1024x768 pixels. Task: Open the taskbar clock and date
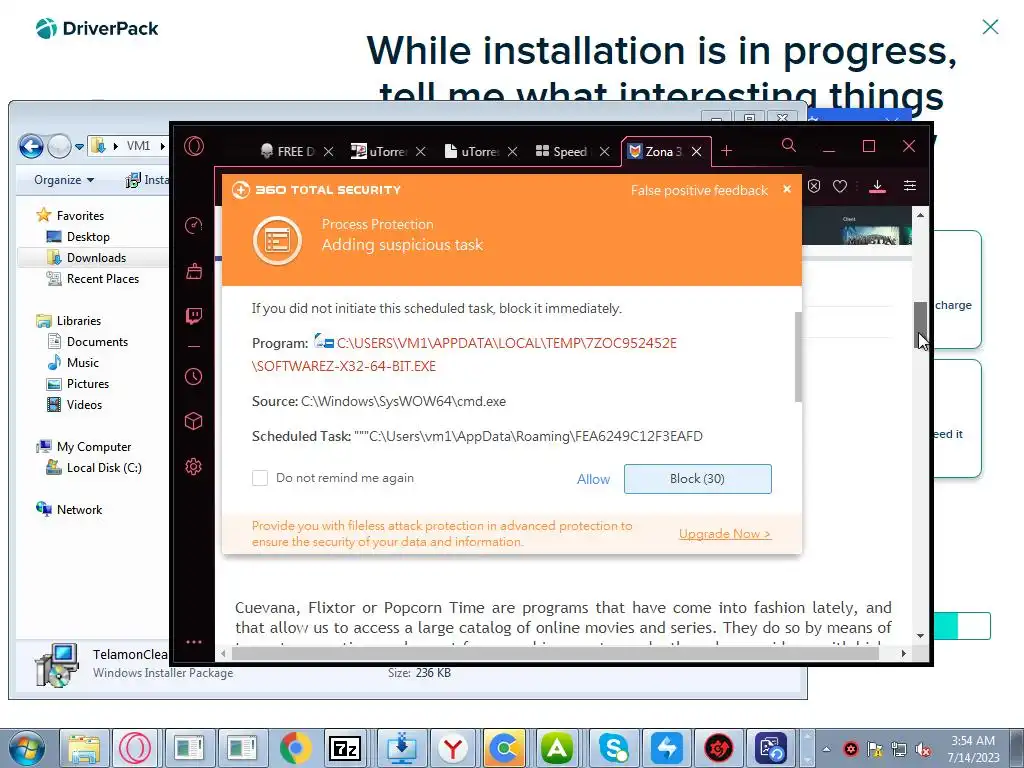click(974, 748)
